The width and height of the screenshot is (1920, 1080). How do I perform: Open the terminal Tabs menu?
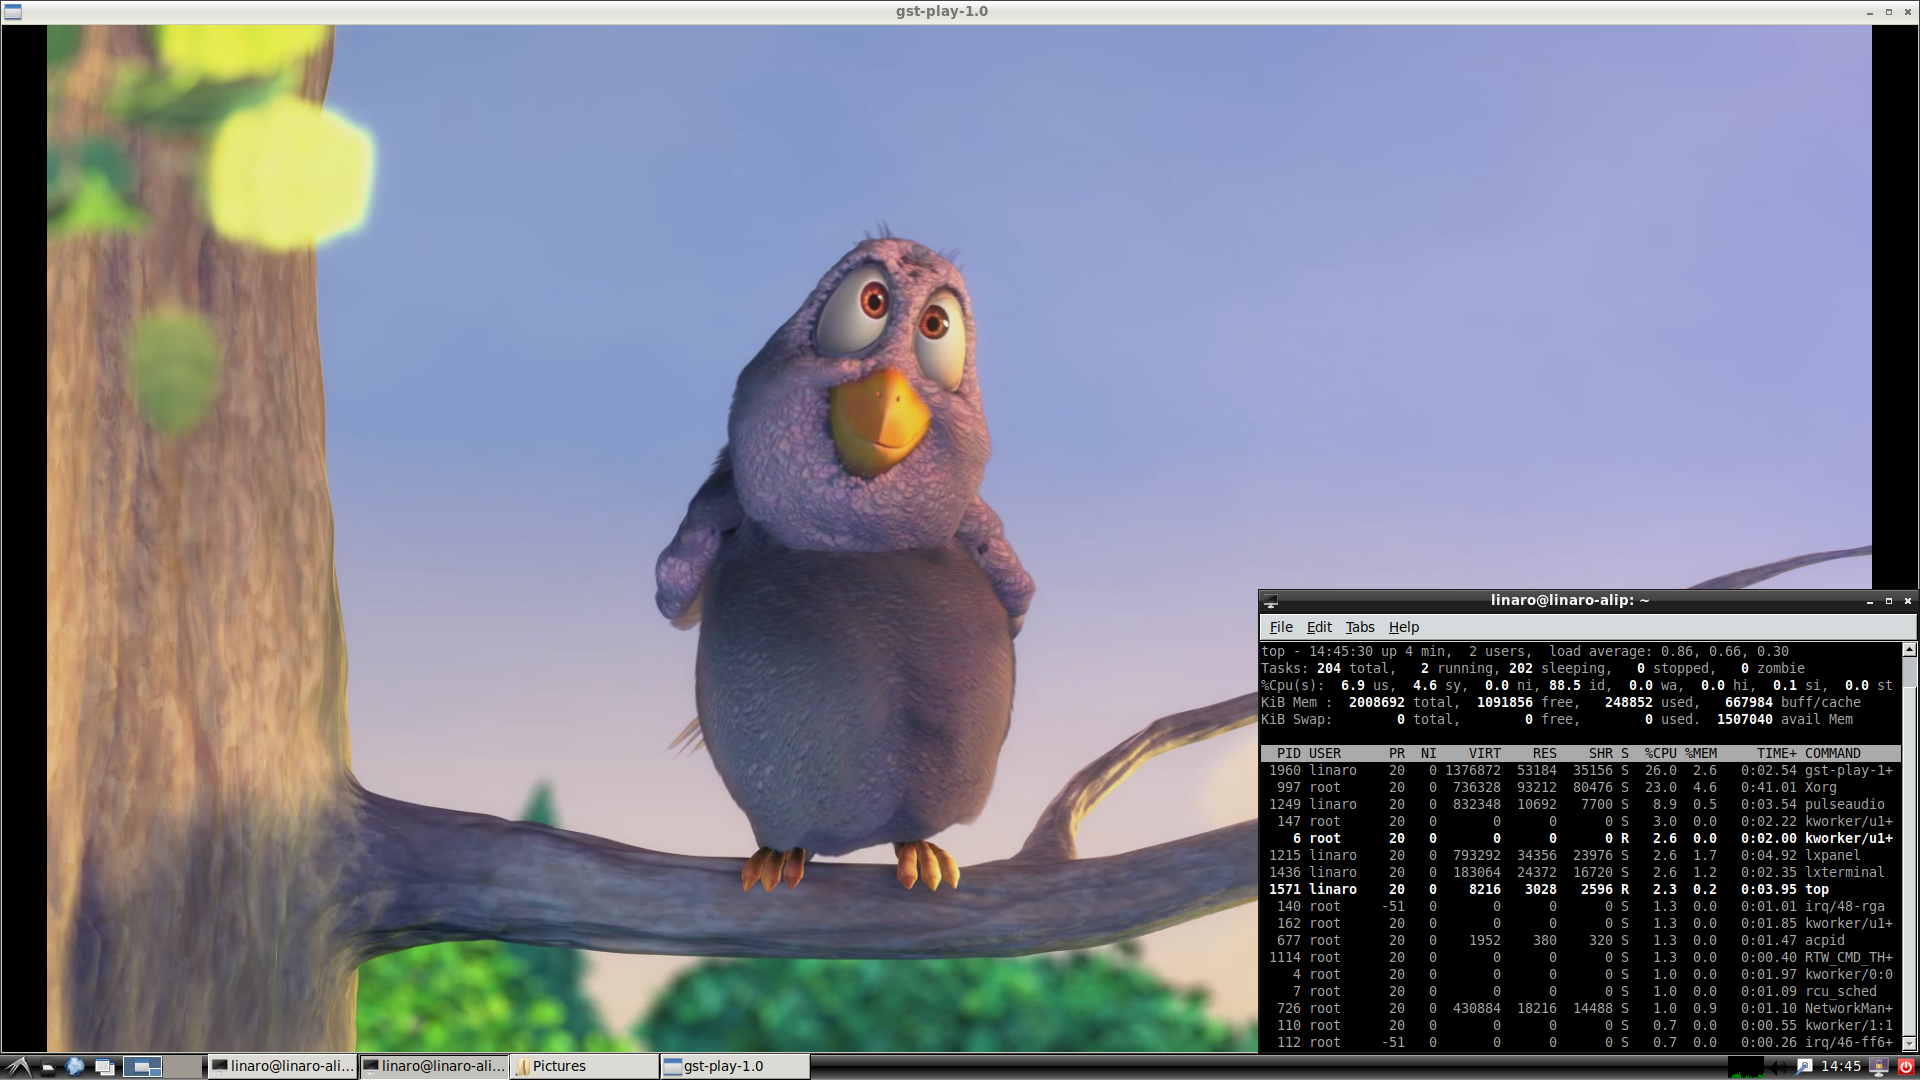(1359, 627)
